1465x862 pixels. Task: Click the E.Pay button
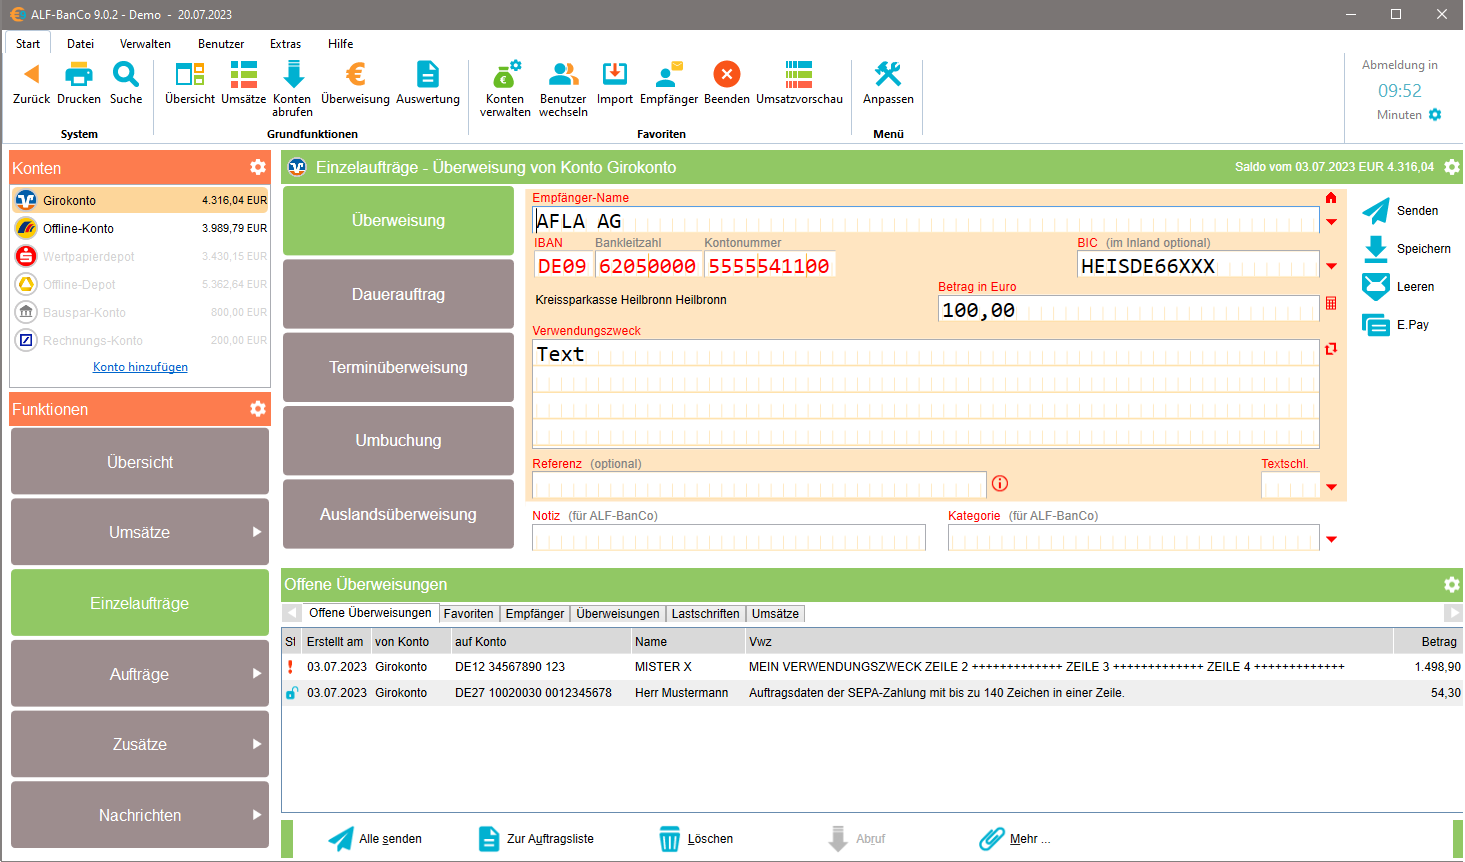click(x=1395, y=325)
